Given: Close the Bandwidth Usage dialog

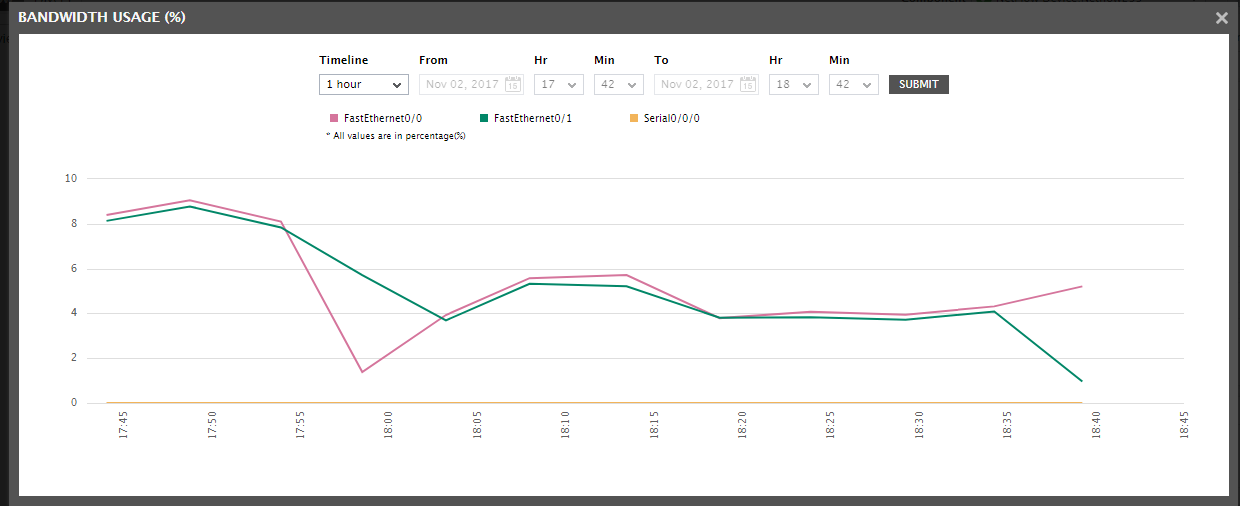Looking at the screenshot, I should (x=1221, y=18).
